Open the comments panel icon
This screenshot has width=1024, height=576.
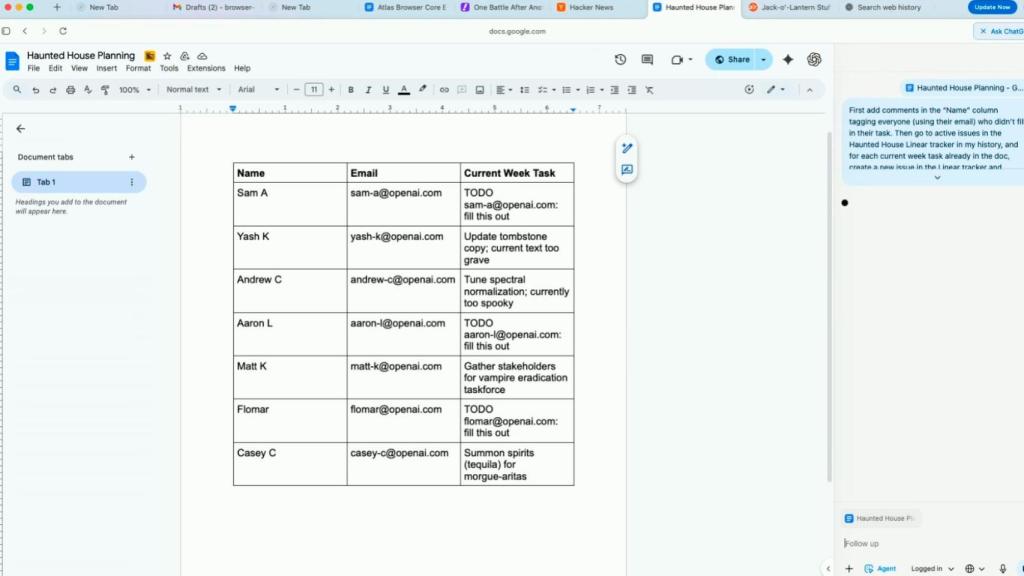pos(646,59)
